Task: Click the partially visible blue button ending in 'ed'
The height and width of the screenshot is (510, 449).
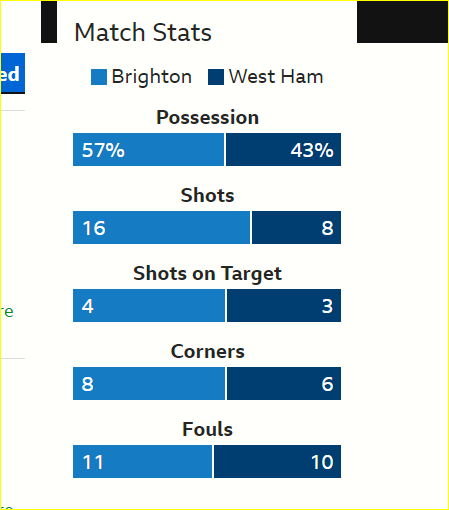Action: (13, 73)
